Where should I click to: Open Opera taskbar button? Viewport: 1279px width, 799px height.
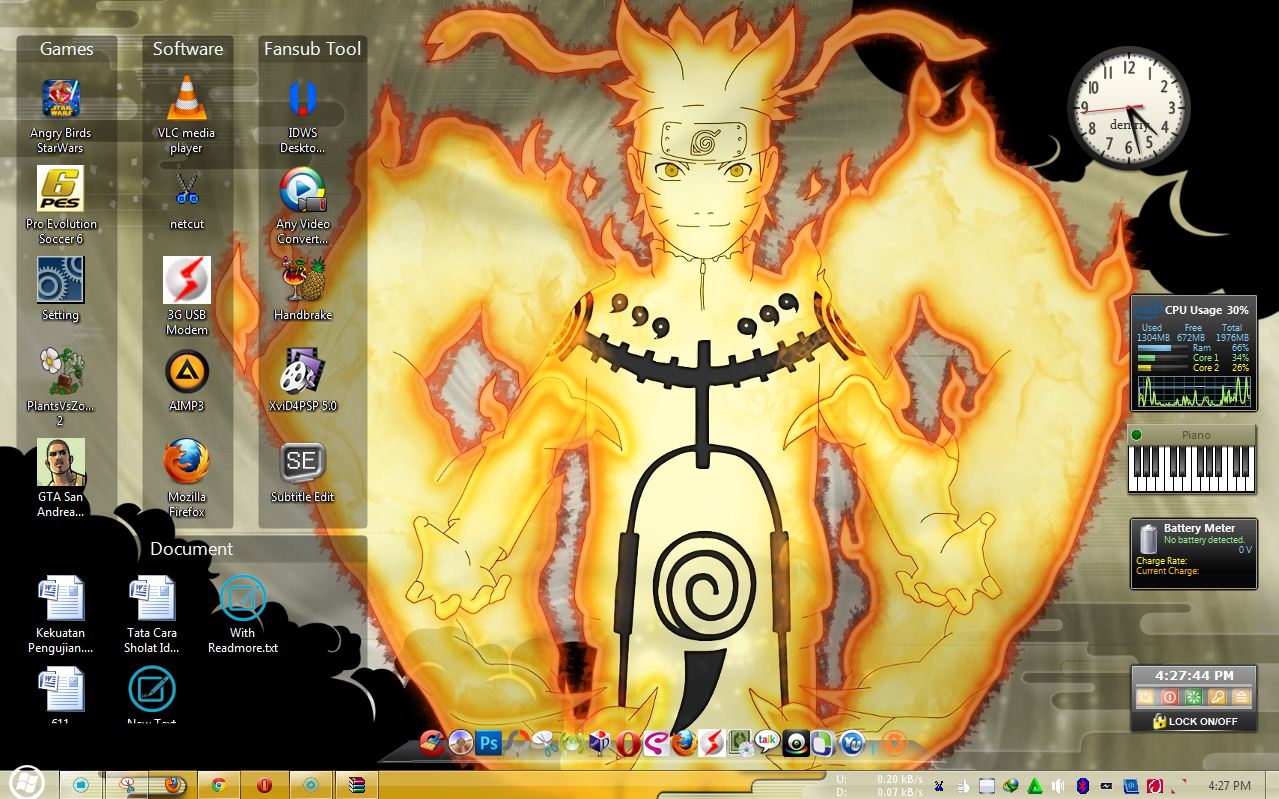point(265,785)
